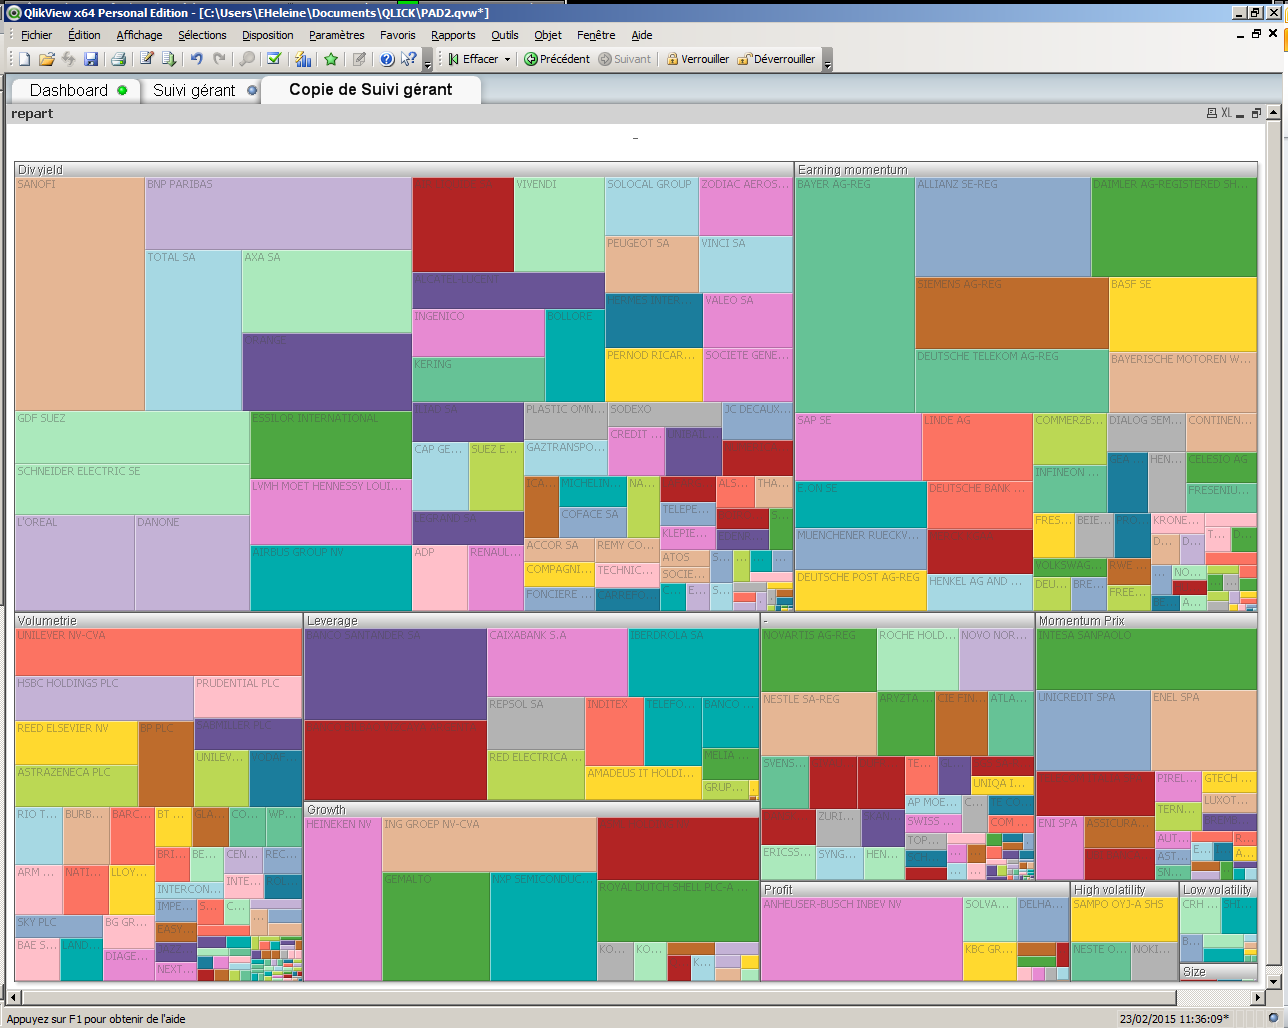Click the Redo arrow icon

tap(219, 59)
